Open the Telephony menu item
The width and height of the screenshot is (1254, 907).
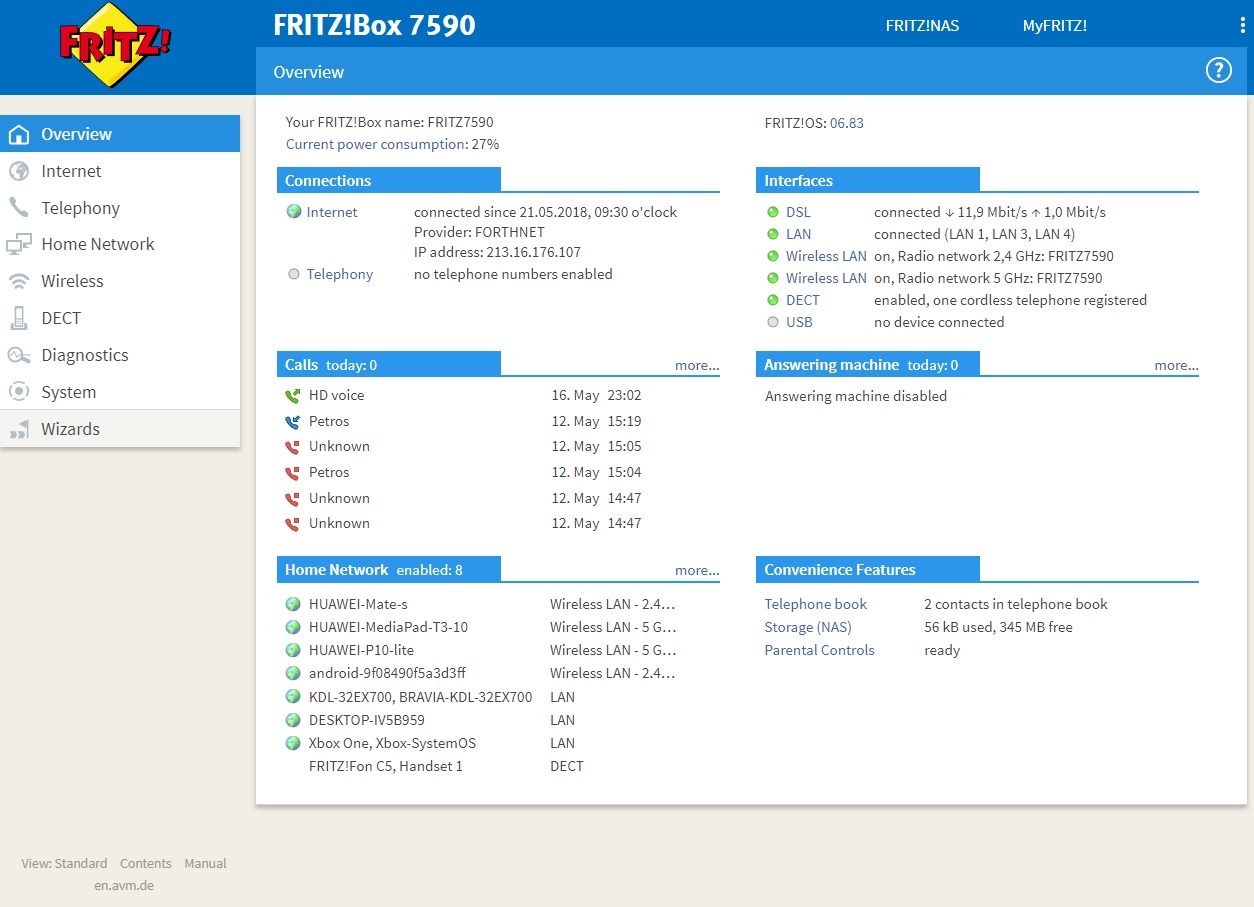point(120,208)
